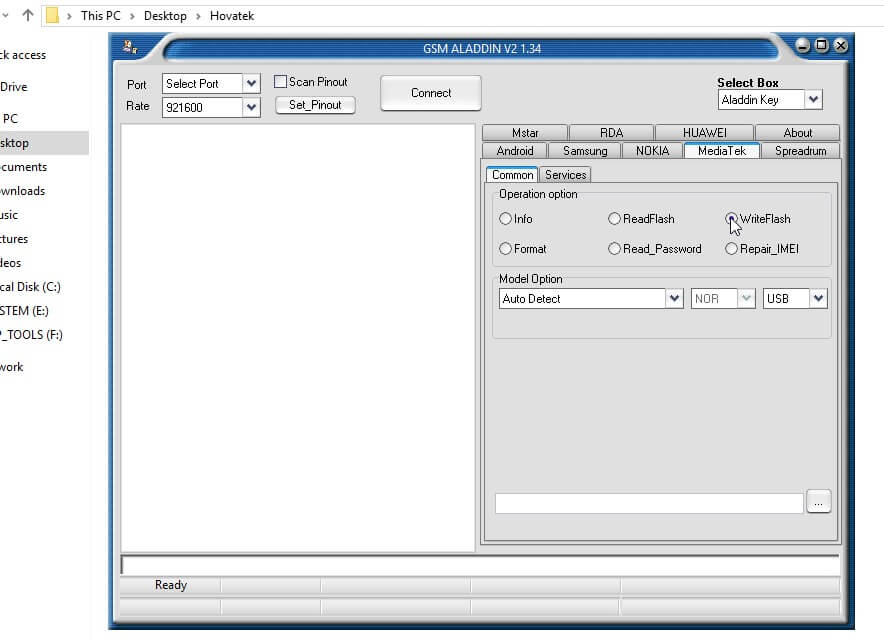
Task: Minimize the GSM Aladdin window
Action: [x=803, y=45]
